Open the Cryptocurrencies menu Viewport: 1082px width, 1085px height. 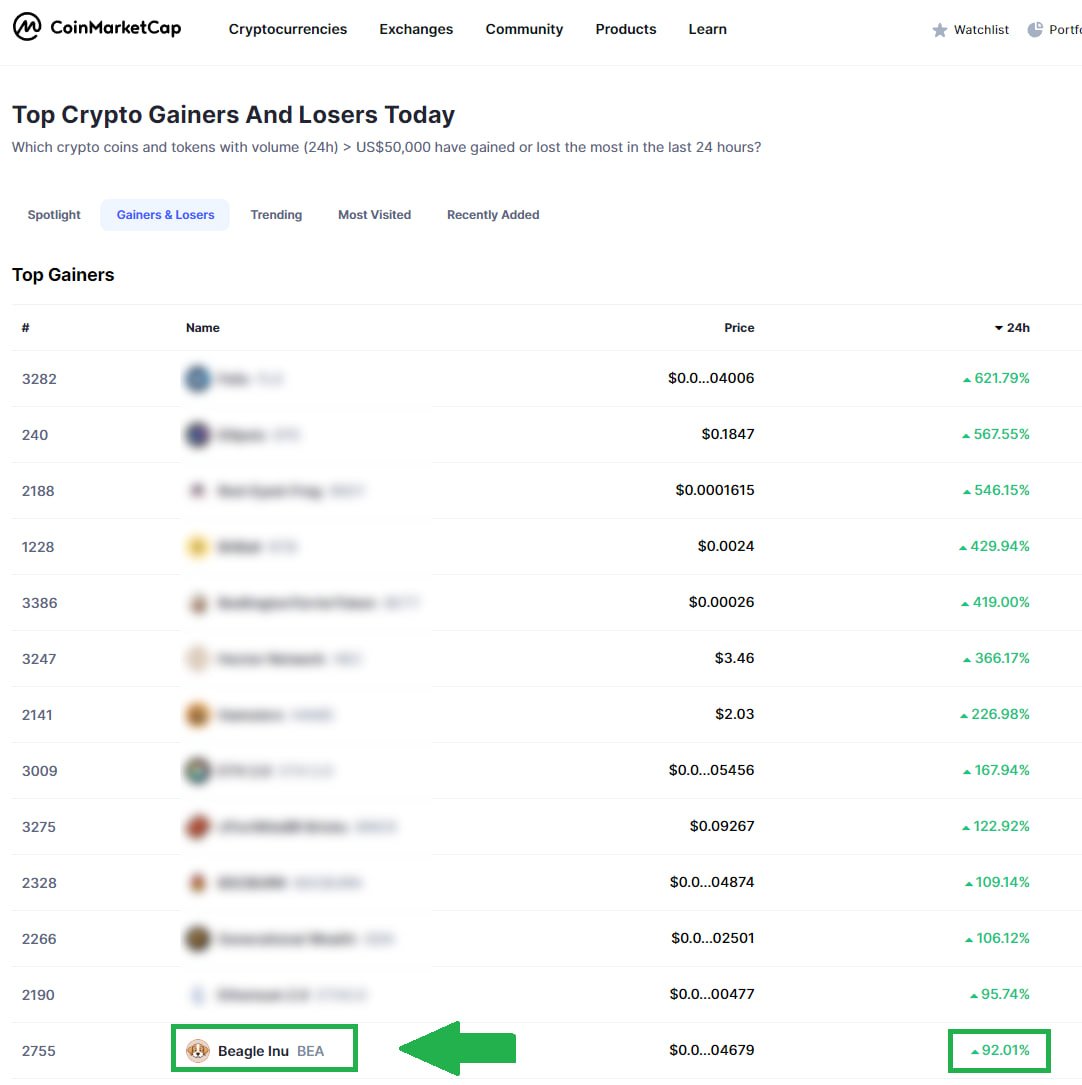(x=288, y=29)
